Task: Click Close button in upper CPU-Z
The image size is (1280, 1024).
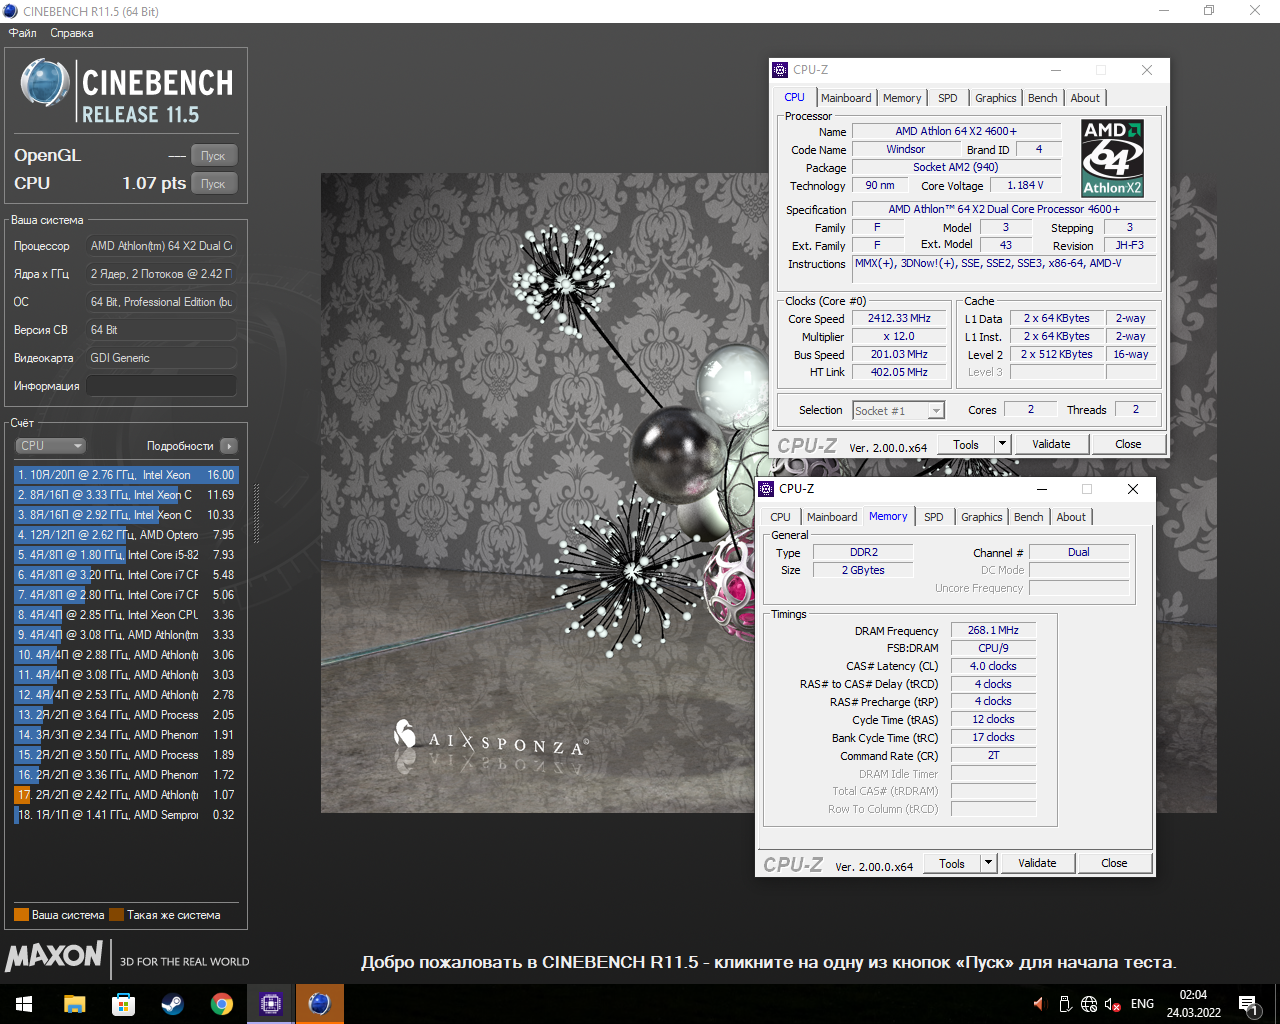Action: coord(1128,445)
